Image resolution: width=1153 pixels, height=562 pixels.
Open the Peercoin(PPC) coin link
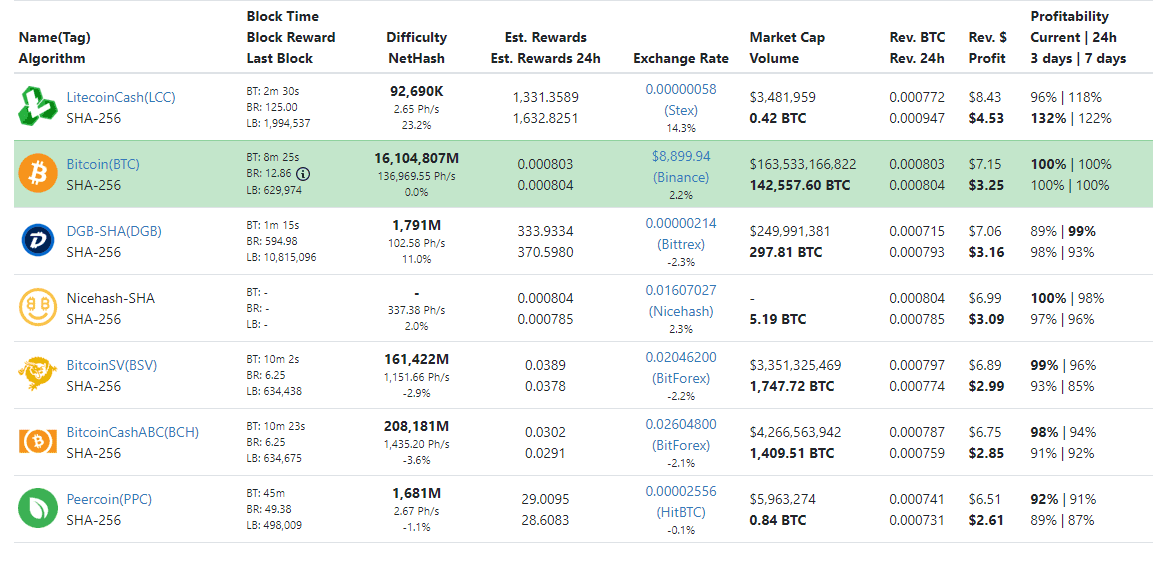click(109, 499)
